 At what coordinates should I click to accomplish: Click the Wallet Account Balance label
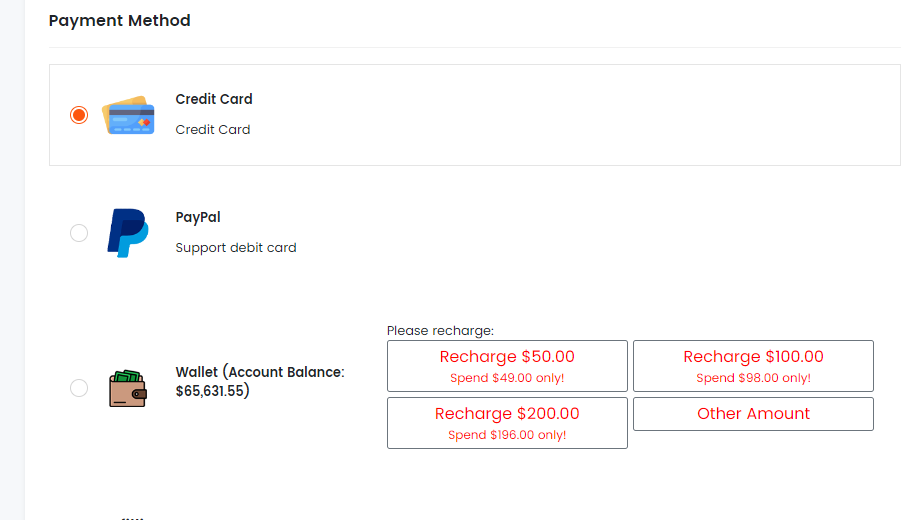pos(260,372)
